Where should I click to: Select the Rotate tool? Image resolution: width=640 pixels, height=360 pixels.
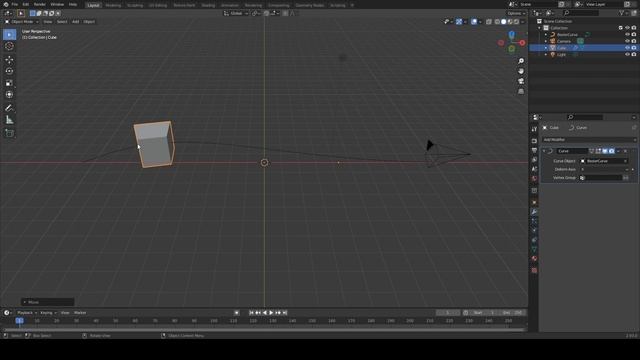pos(9,71)
